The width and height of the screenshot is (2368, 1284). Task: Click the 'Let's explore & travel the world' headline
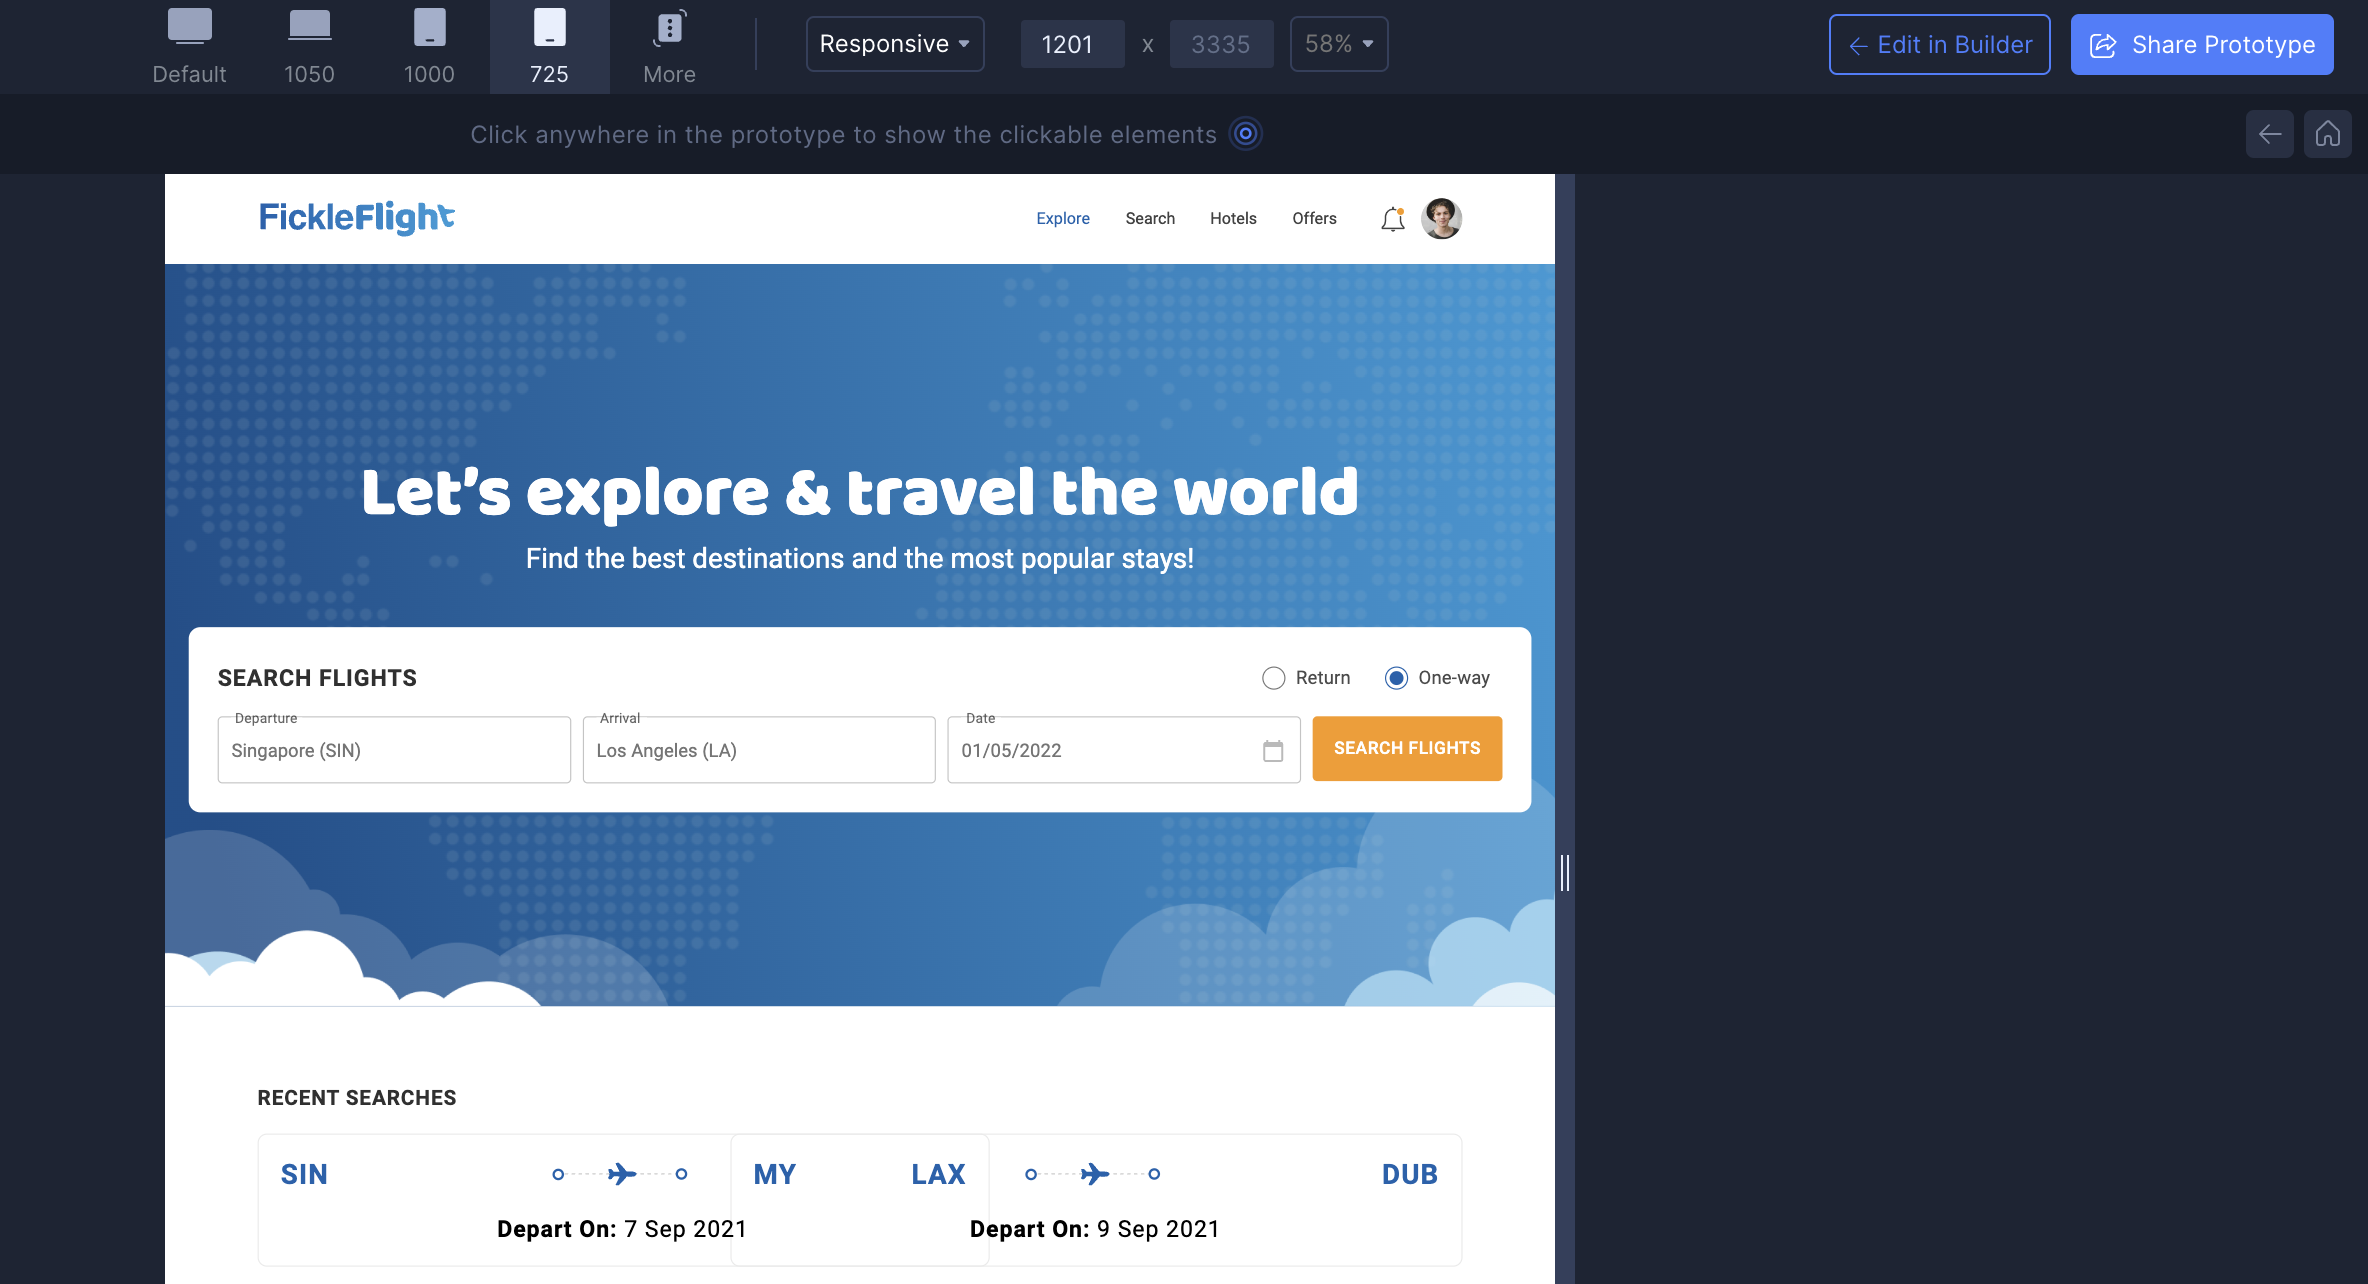(x=860, y=493)
